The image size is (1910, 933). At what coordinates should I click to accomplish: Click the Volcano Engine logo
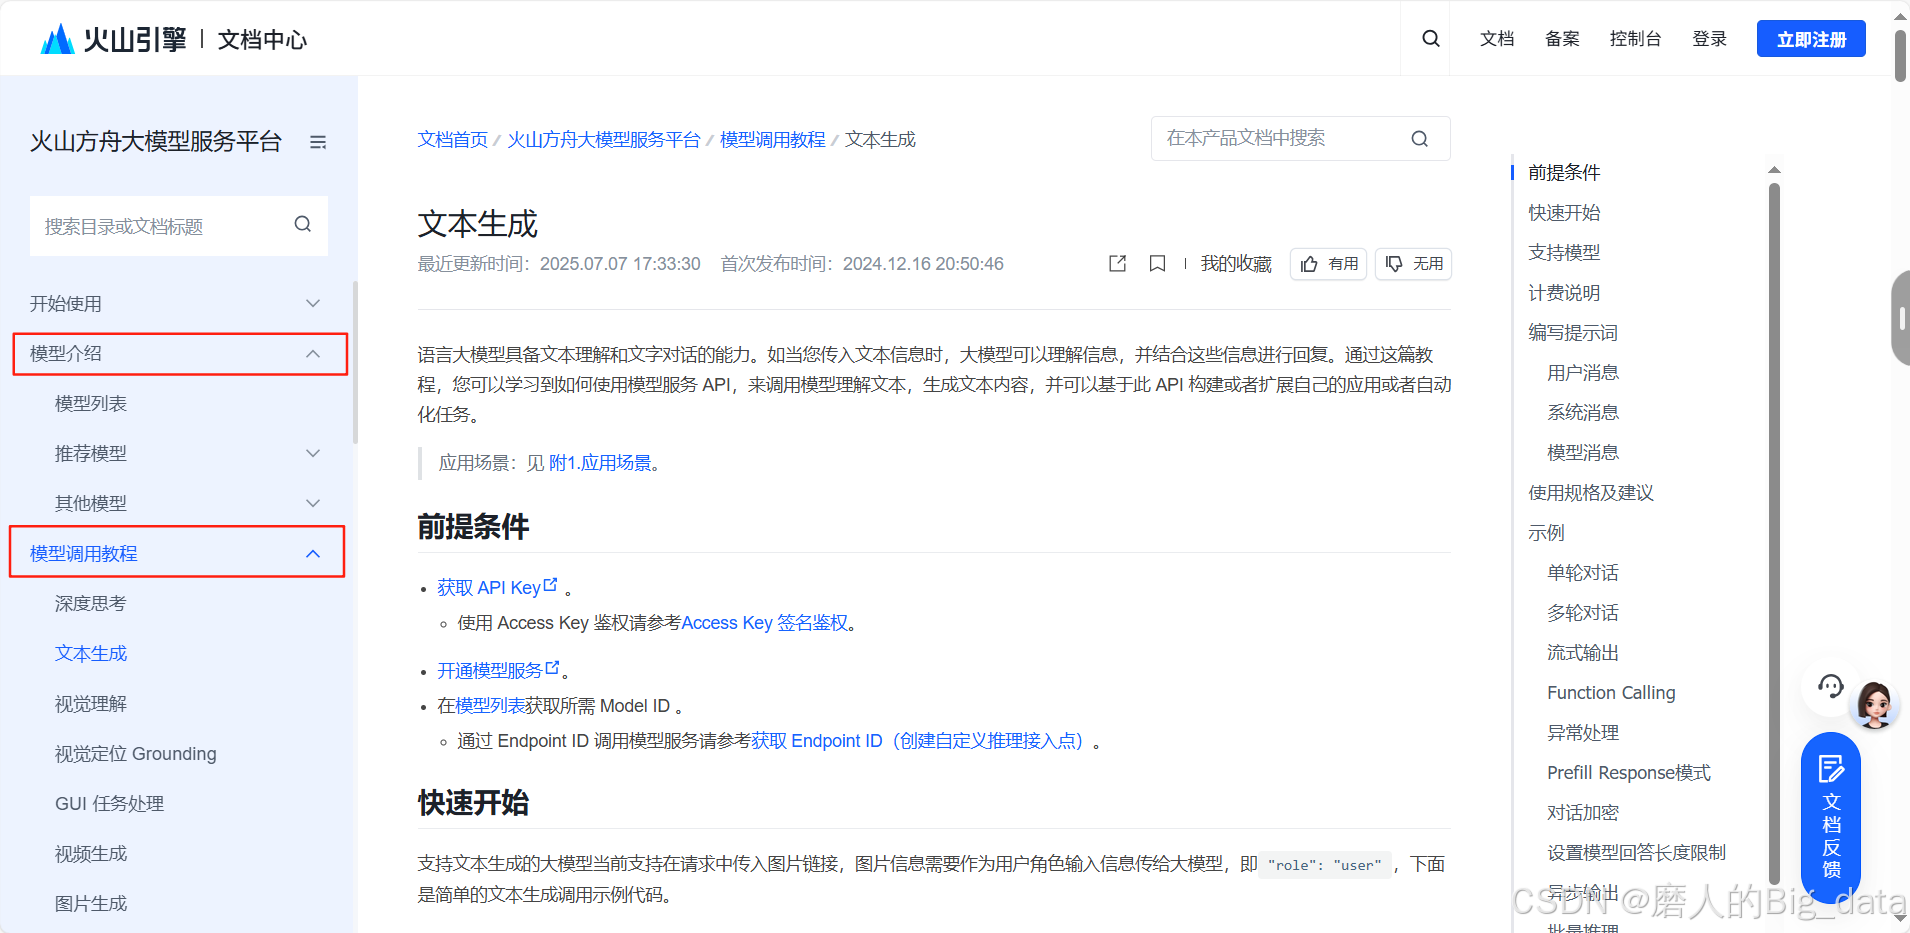click(113, 39)
